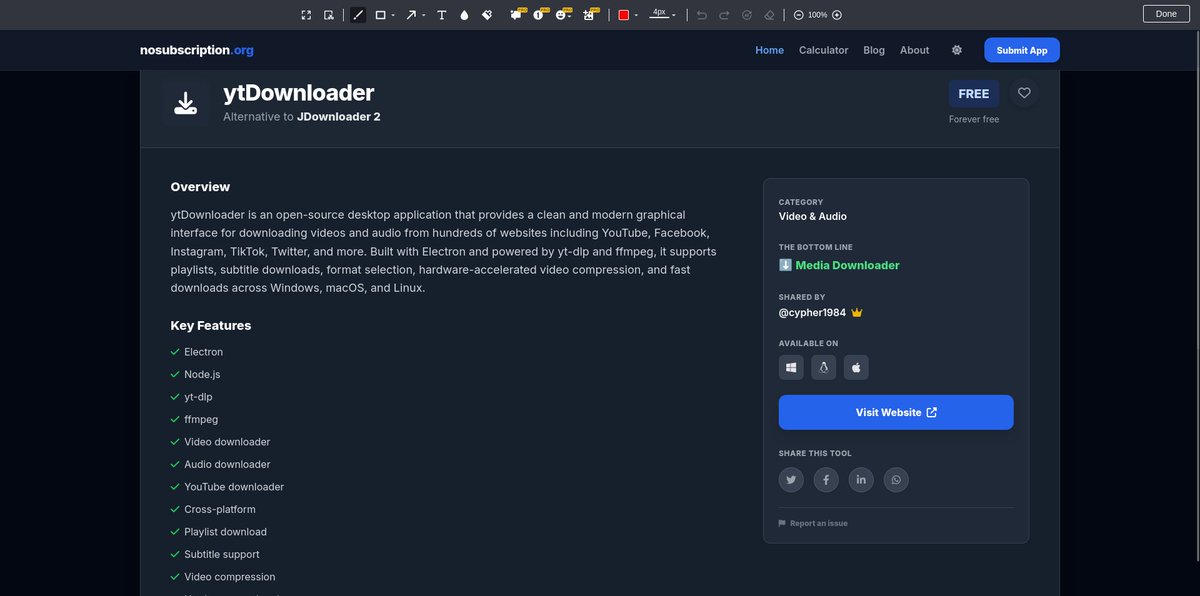Choose the line drawing tool
The height and width of the screenshot is (596, 1200).
[358, 15]
